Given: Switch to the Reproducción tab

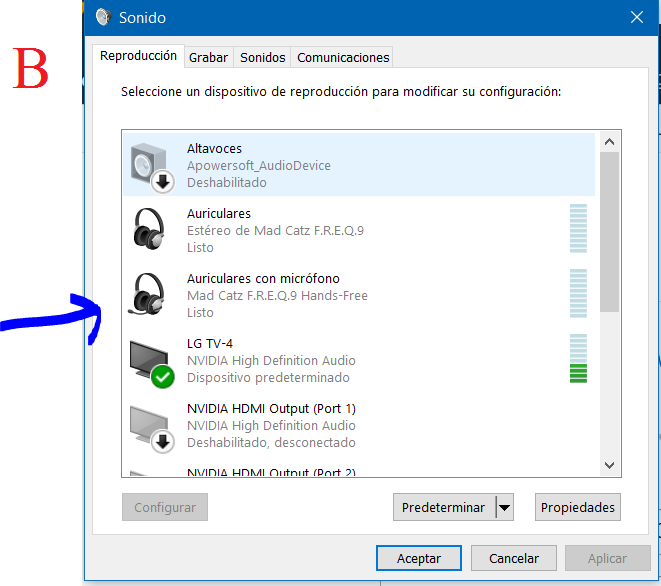Looking at the screenshot, I should (138, 56).
